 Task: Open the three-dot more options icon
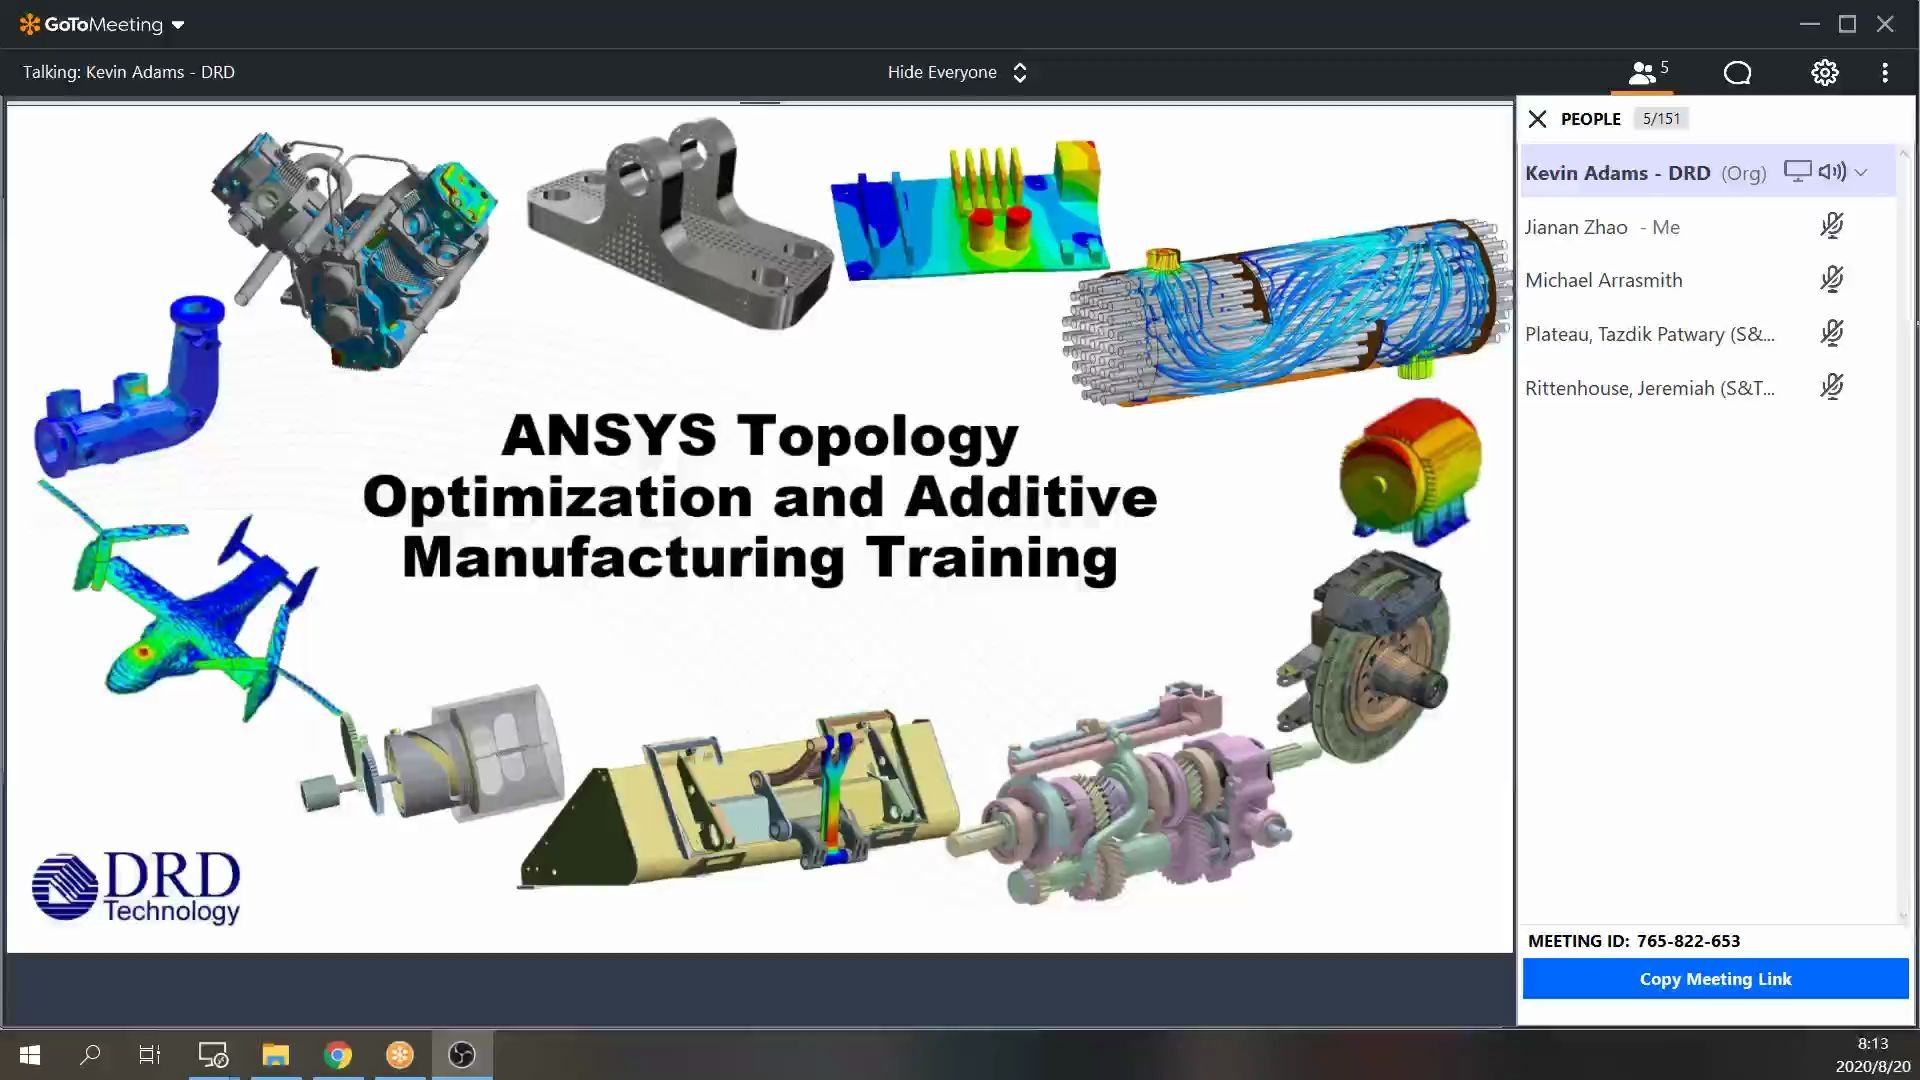click(x=1884, y=72)
